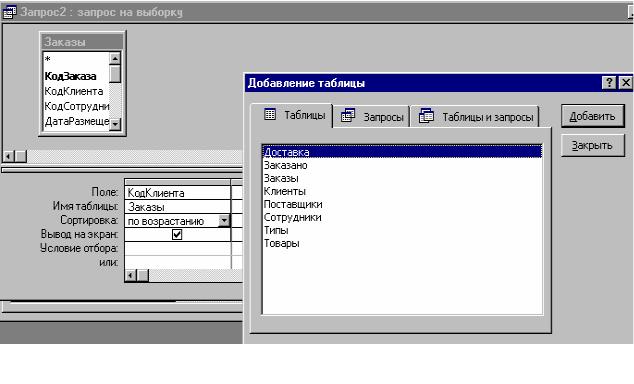Click the Поле cell containing КодКлиента
Image resolution: width=634 pixels, height=384 pixels.
[178, 193]
